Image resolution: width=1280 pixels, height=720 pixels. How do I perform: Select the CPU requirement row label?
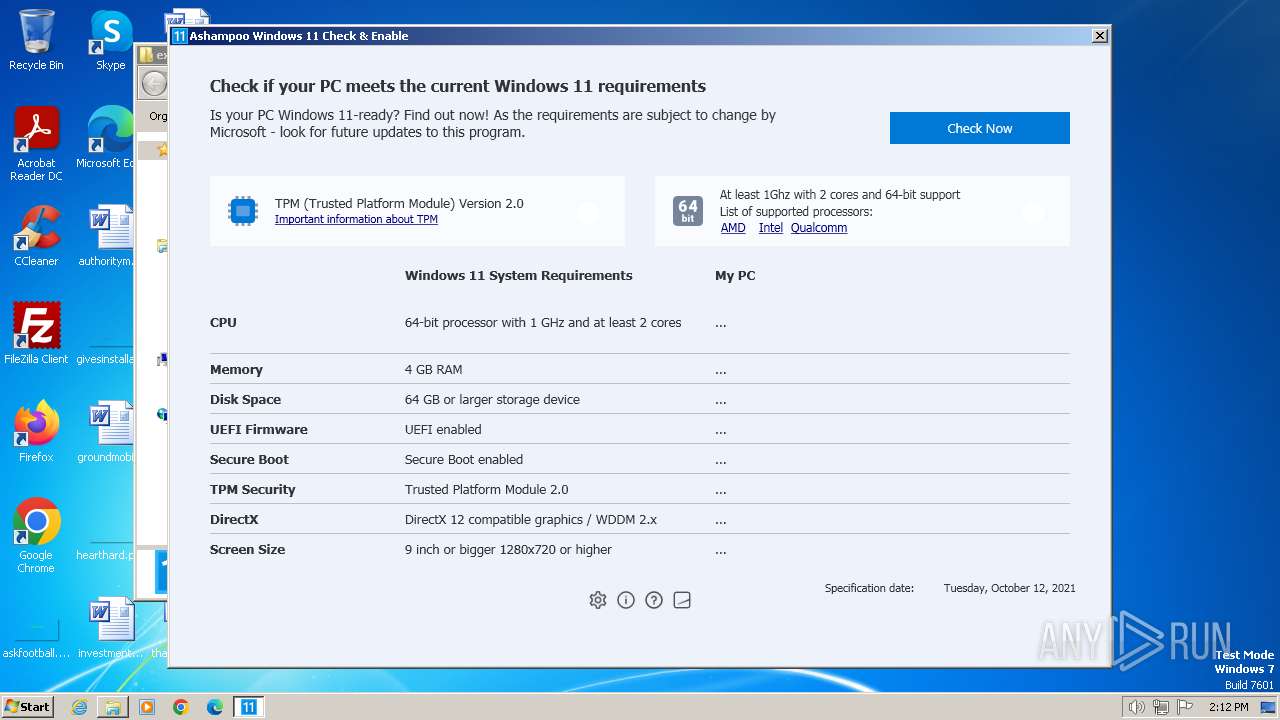[x=223, y=323]
